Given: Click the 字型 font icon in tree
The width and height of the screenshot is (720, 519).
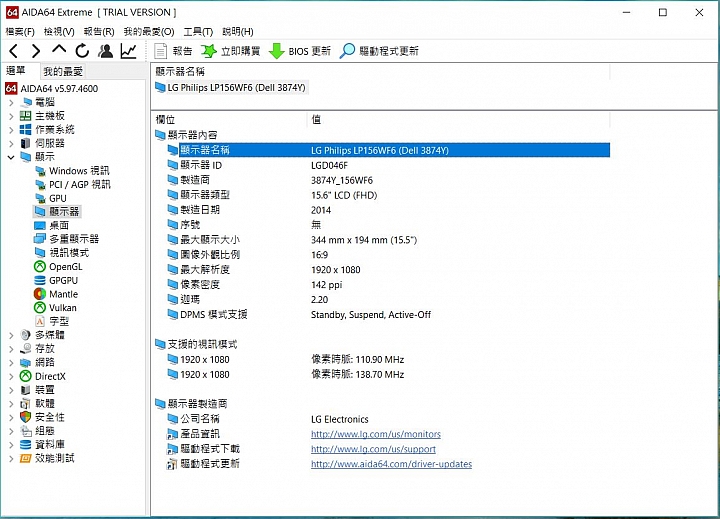Looking at the screenshot, I should tap(40, 321).
